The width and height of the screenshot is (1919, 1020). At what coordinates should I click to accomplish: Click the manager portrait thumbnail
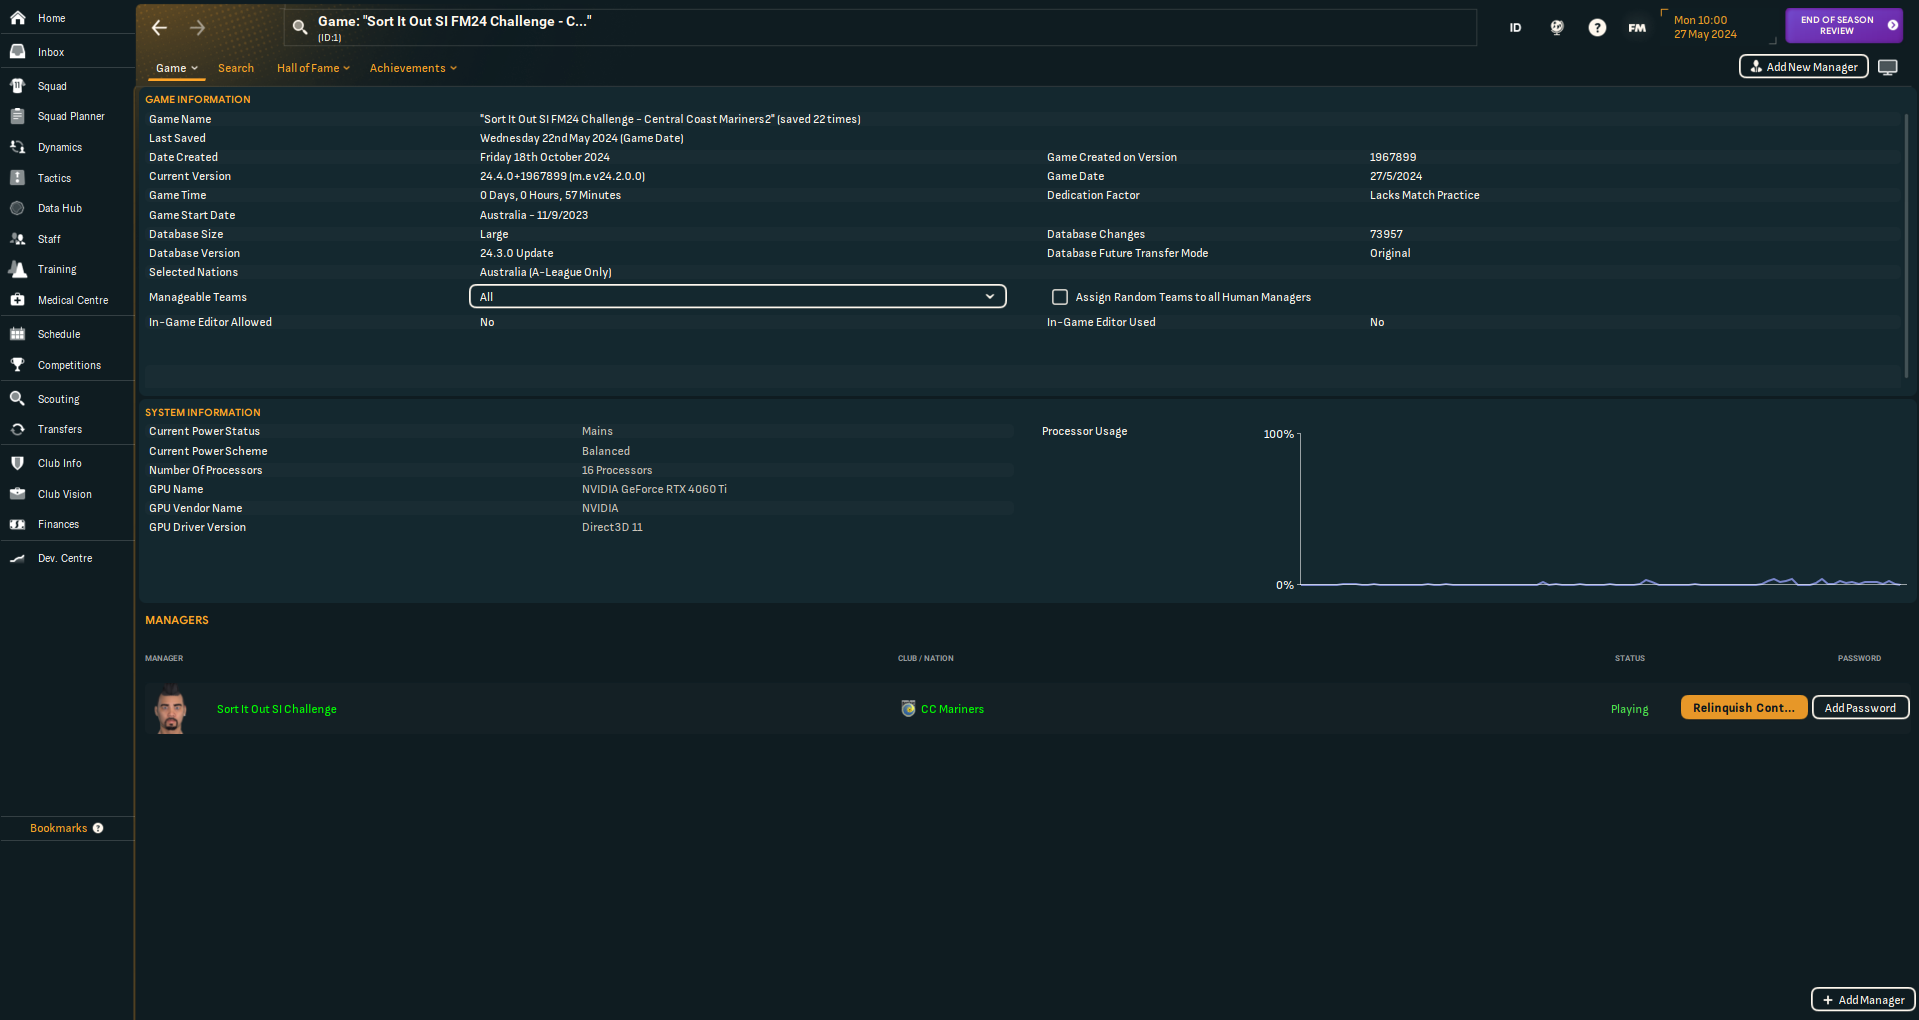click(171, 709)
